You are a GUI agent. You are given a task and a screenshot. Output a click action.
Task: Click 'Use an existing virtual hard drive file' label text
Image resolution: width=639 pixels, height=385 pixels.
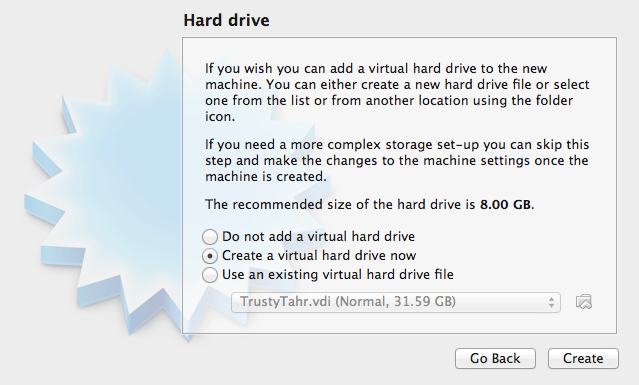[x=338, y=275]
